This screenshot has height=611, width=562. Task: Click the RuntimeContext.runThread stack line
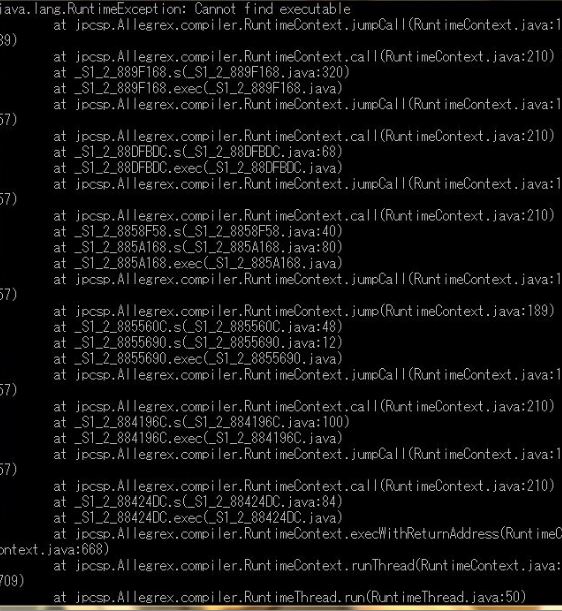[308, 566]
